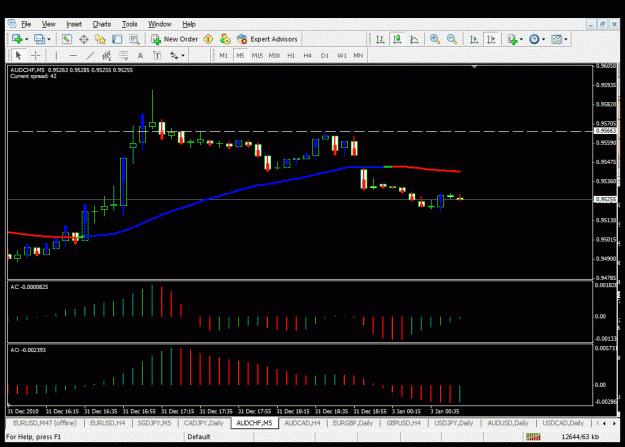This screenshot has width=625, height=447.
Task: Click the Zoom In magnifier icon
Action: point(435,39)
